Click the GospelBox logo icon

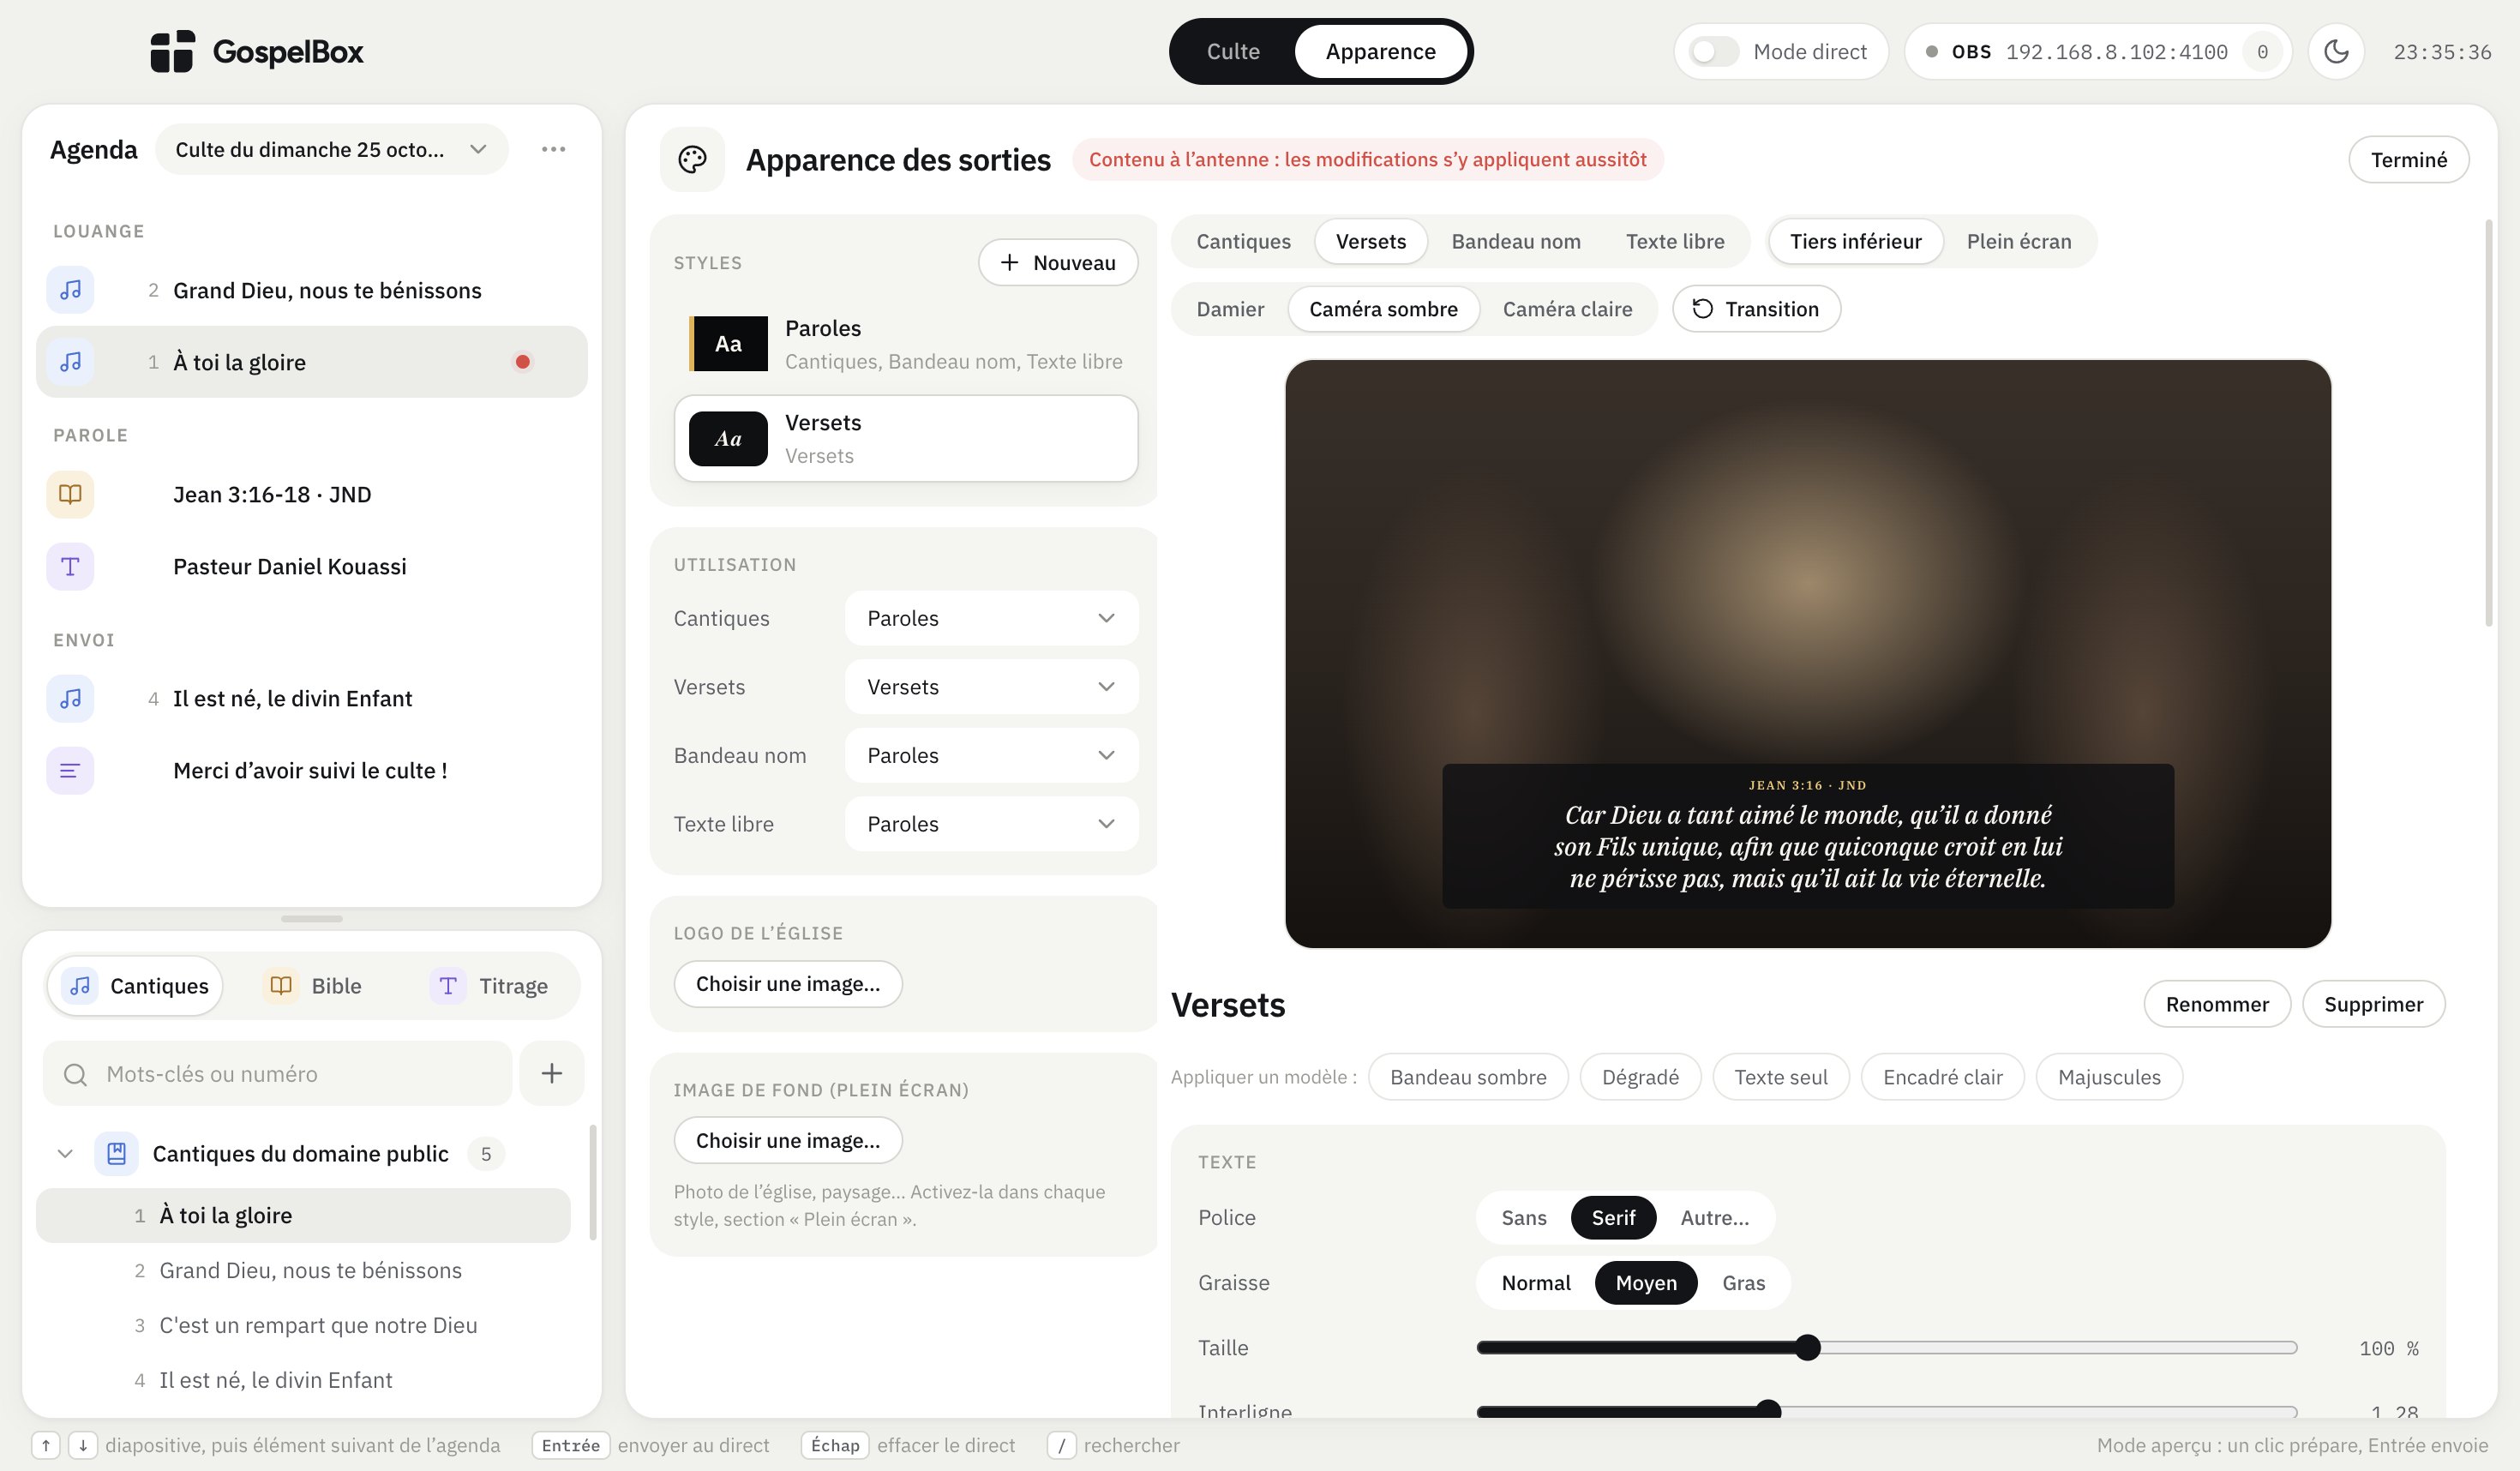tap(172, 51)
